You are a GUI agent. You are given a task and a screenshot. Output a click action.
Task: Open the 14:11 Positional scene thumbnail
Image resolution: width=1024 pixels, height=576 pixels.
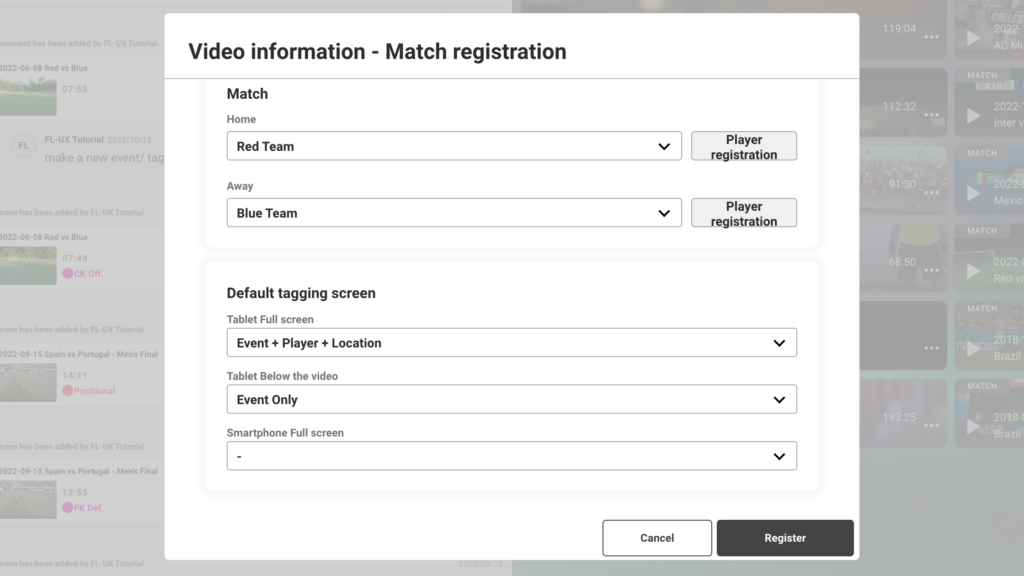(28, 382)
